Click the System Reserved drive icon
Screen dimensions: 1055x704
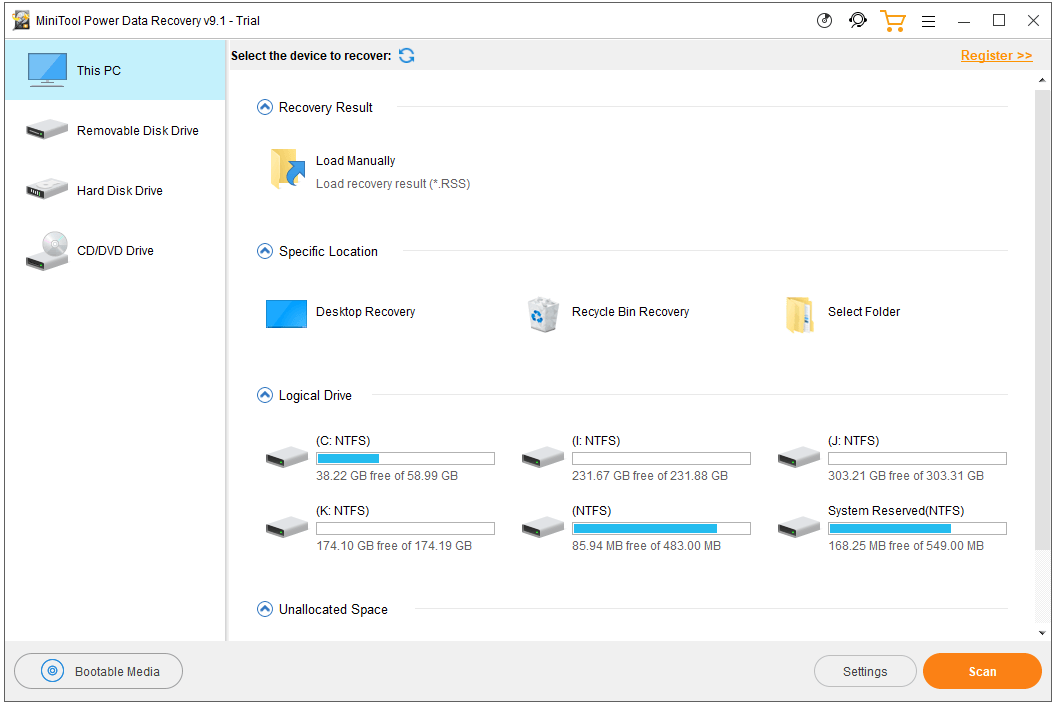point(799,528)
